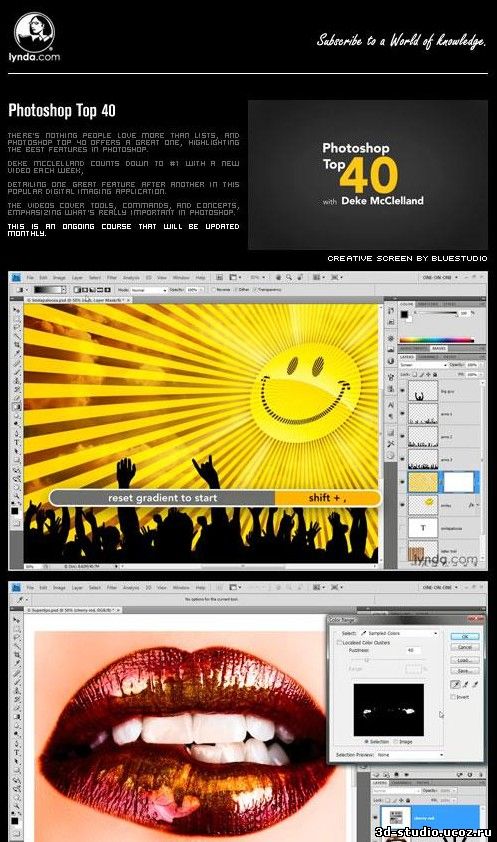The width and height of the screenshot is (497, 842).
Task: Open Window menu in lower Photoshop window
Action: point(181,587)
